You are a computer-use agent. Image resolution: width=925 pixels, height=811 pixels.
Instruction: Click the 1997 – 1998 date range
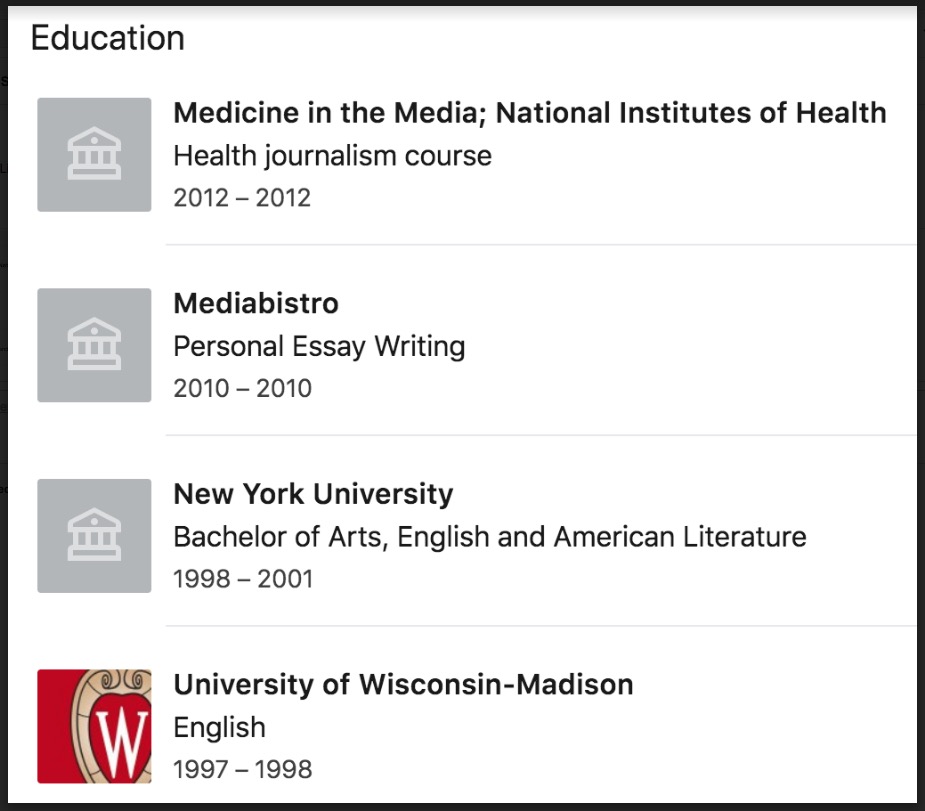243,769
